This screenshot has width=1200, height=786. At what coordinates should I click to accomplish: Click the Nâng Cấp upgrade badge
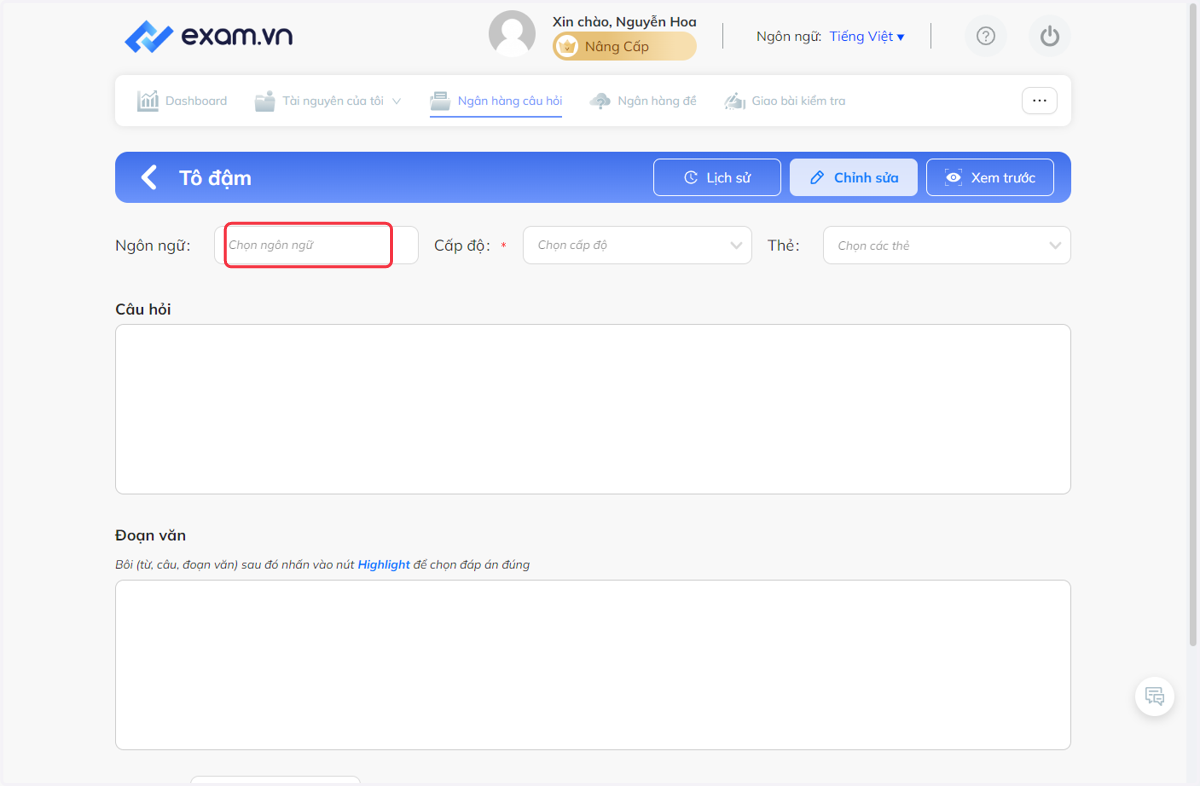(625, 46)
